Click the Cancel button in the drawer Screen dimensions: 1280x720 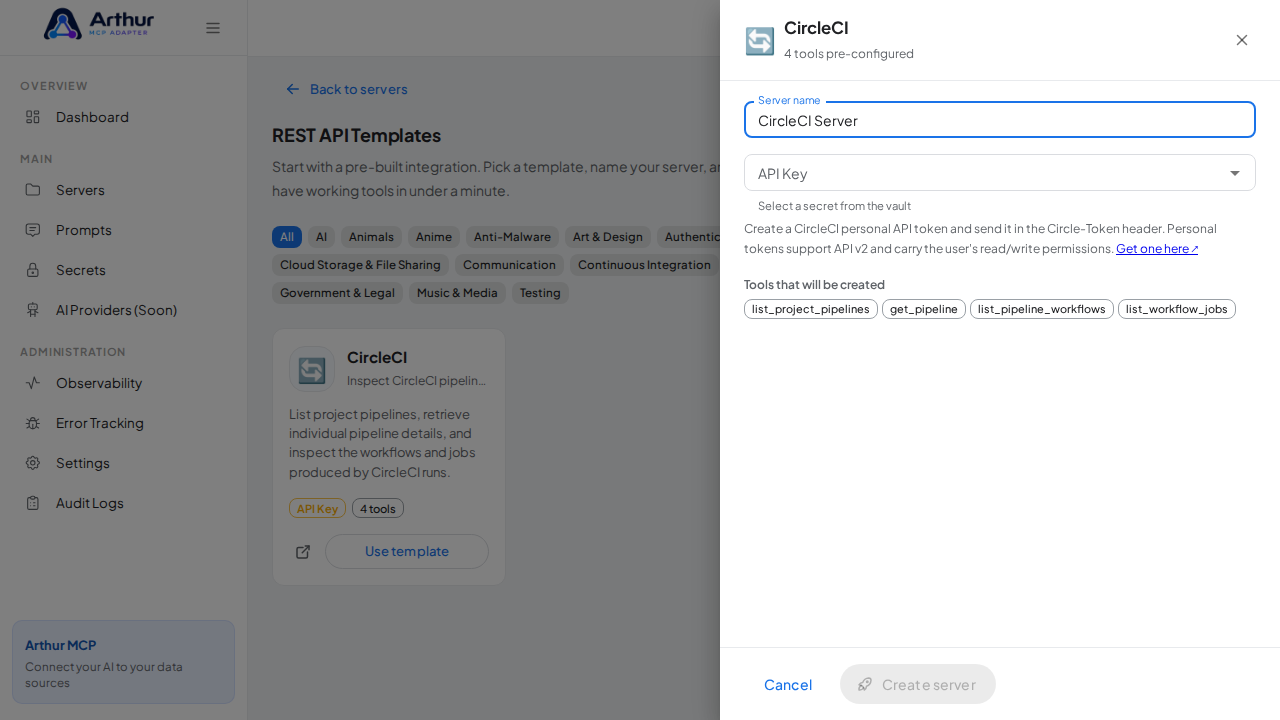pyautogui.click(x=788, y=684)
